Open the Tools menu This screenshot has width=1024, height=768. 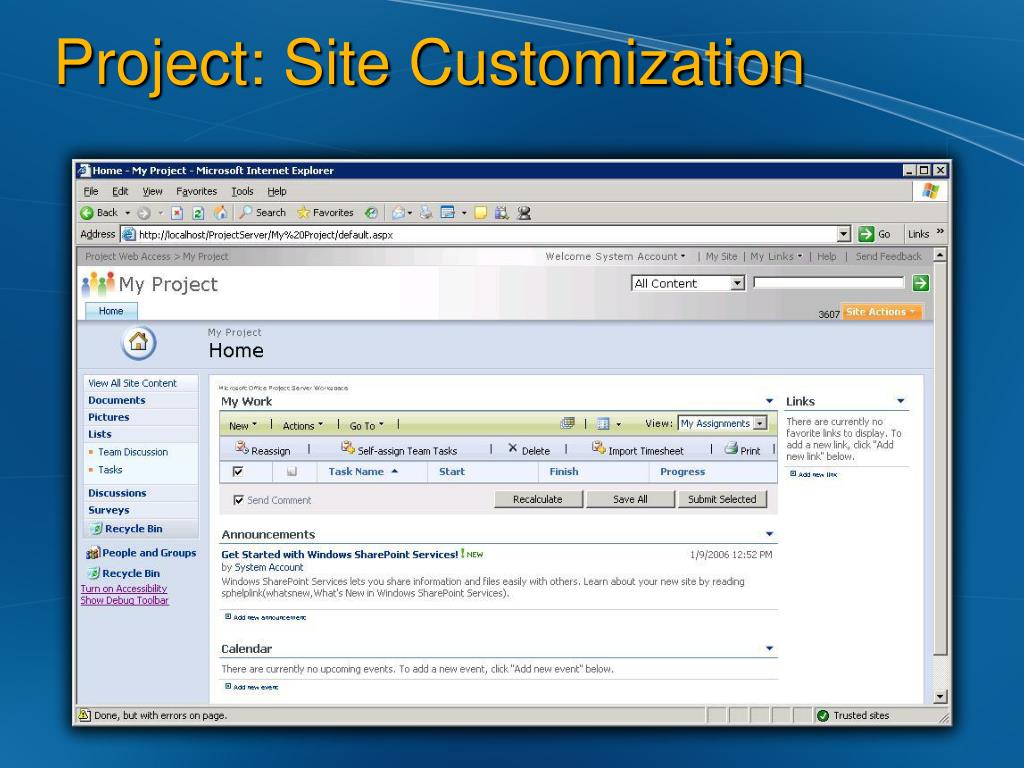(242, 191)
